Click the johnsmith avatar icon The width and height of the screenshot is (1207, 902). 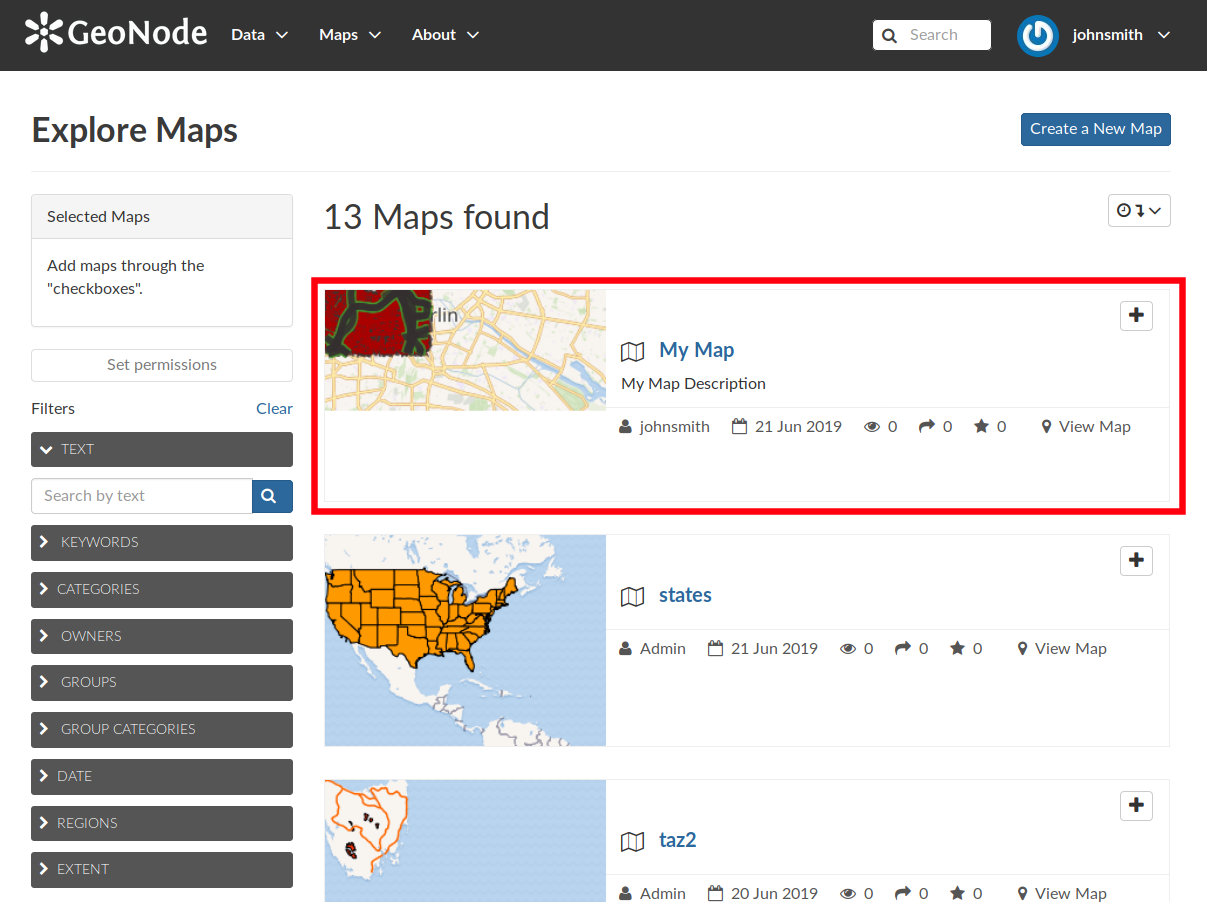point(1038,36)
